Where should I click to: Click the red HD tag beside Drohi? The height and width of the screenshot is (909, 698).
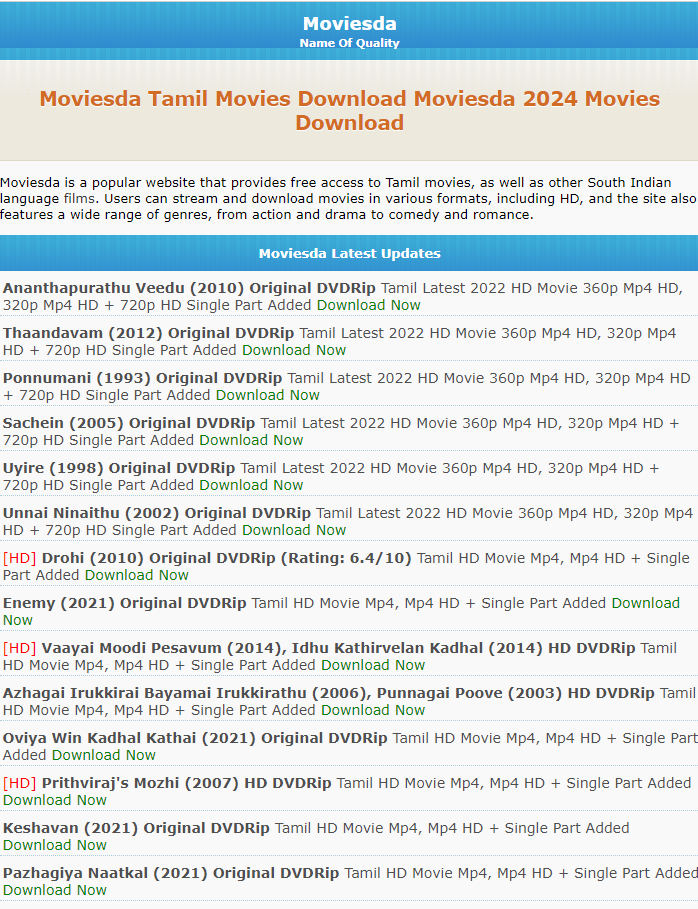(19, 558)
